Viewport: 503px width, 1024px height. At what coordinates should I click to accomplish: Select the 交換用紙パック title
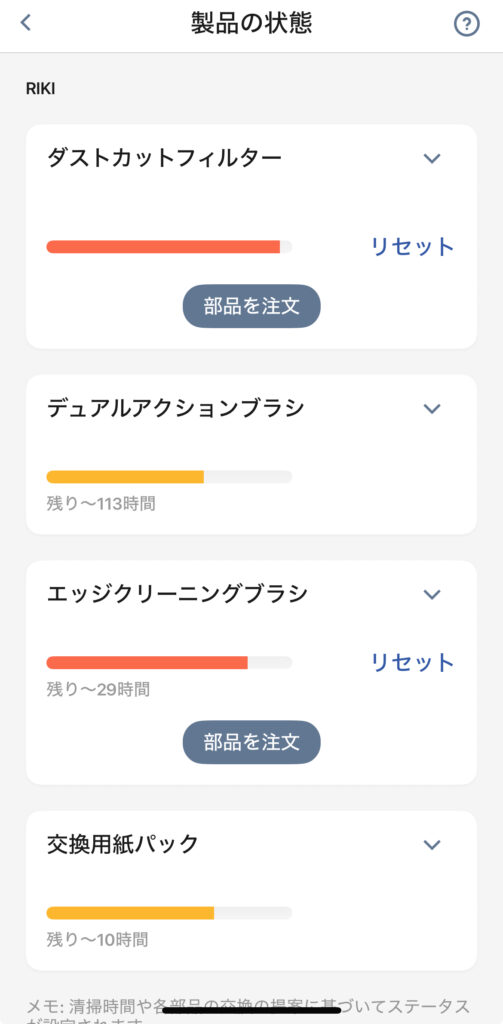click(123, 844)
